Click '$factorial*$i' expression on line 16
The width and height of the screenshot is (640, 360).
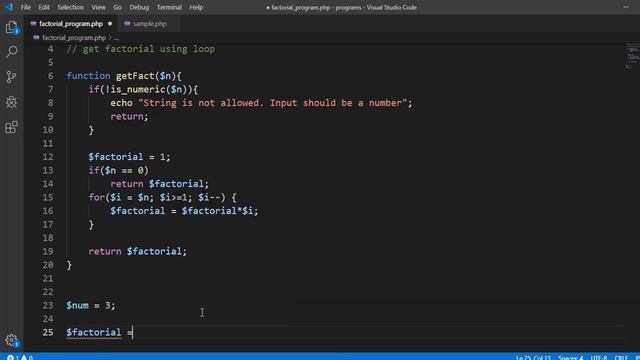point(217,211)
